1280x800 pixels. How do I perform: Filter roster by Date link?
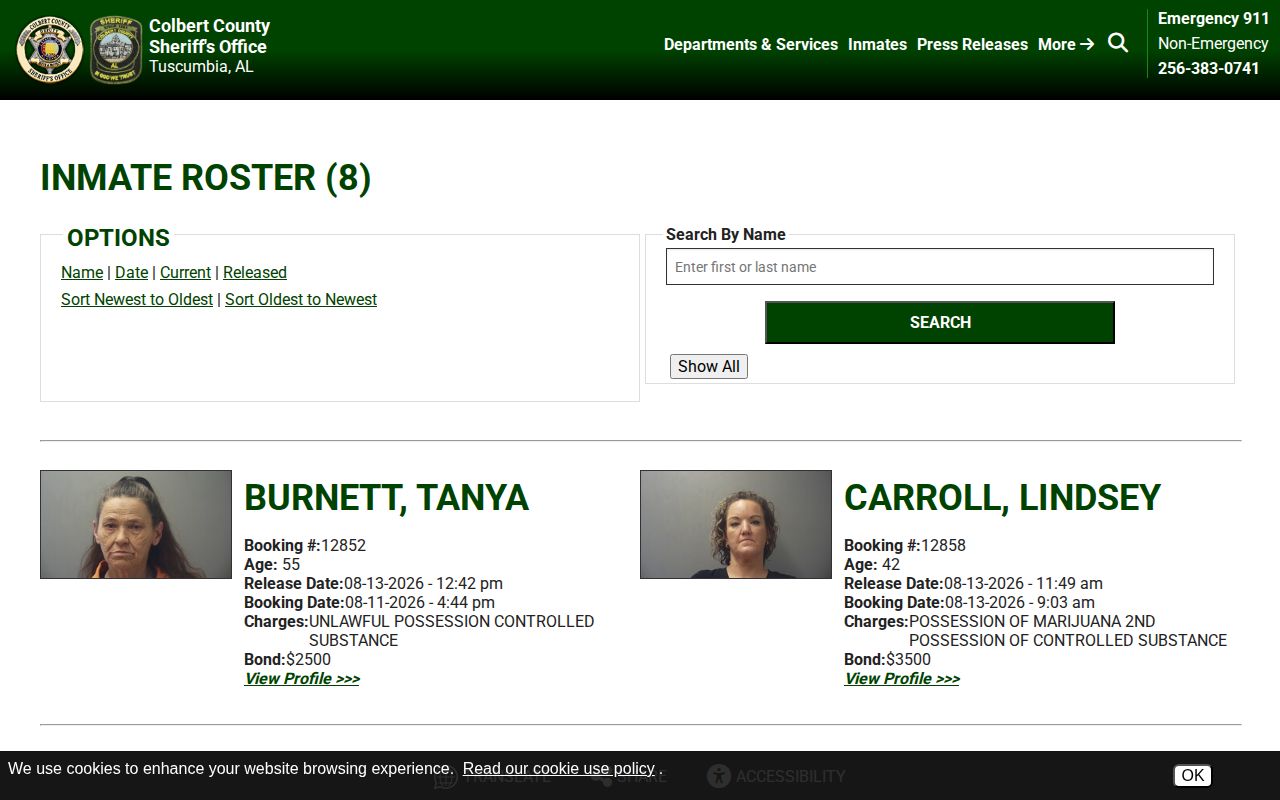tap(131, 272)
